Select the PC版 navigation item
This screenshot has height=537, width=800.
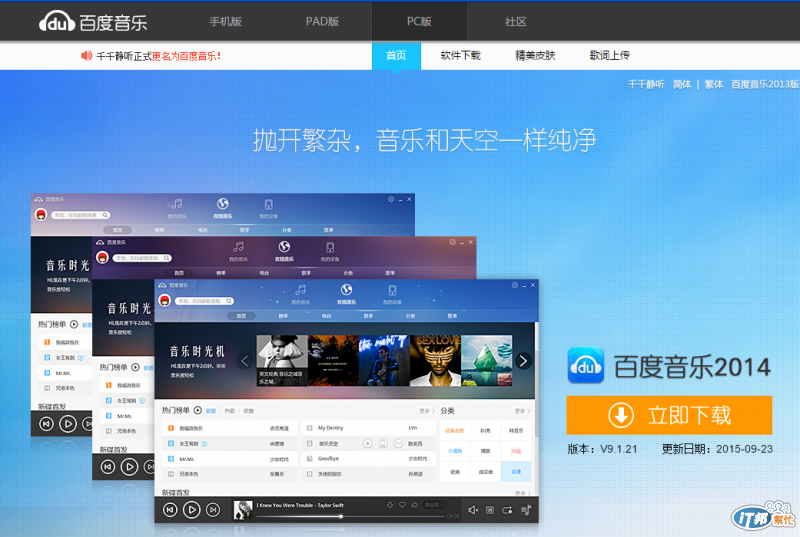[419, 21]
